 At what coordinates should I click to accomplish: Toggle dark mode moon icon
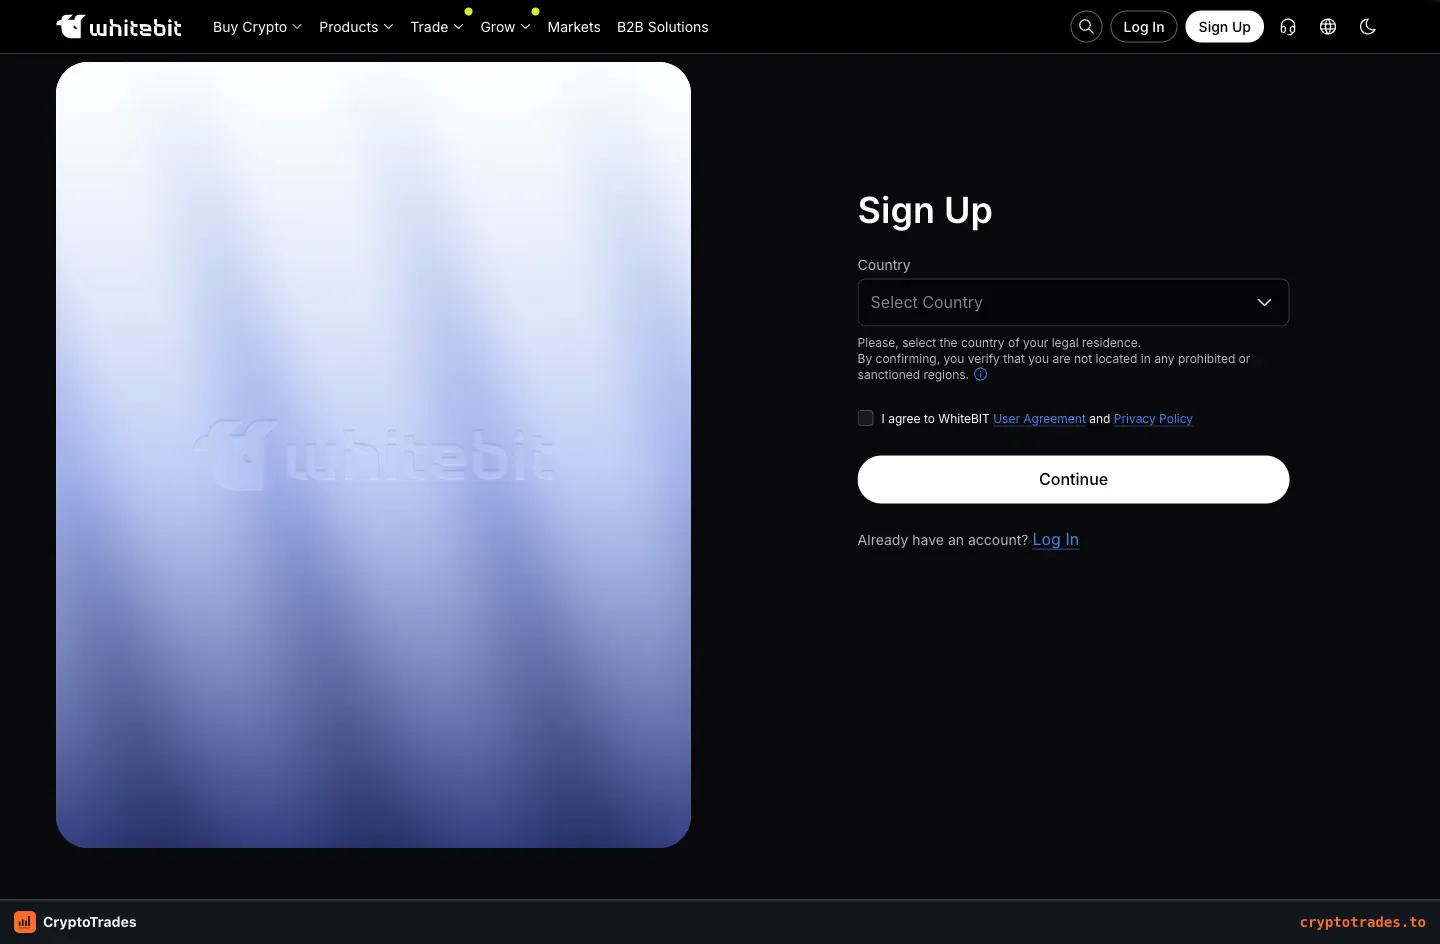(1368, 27)
